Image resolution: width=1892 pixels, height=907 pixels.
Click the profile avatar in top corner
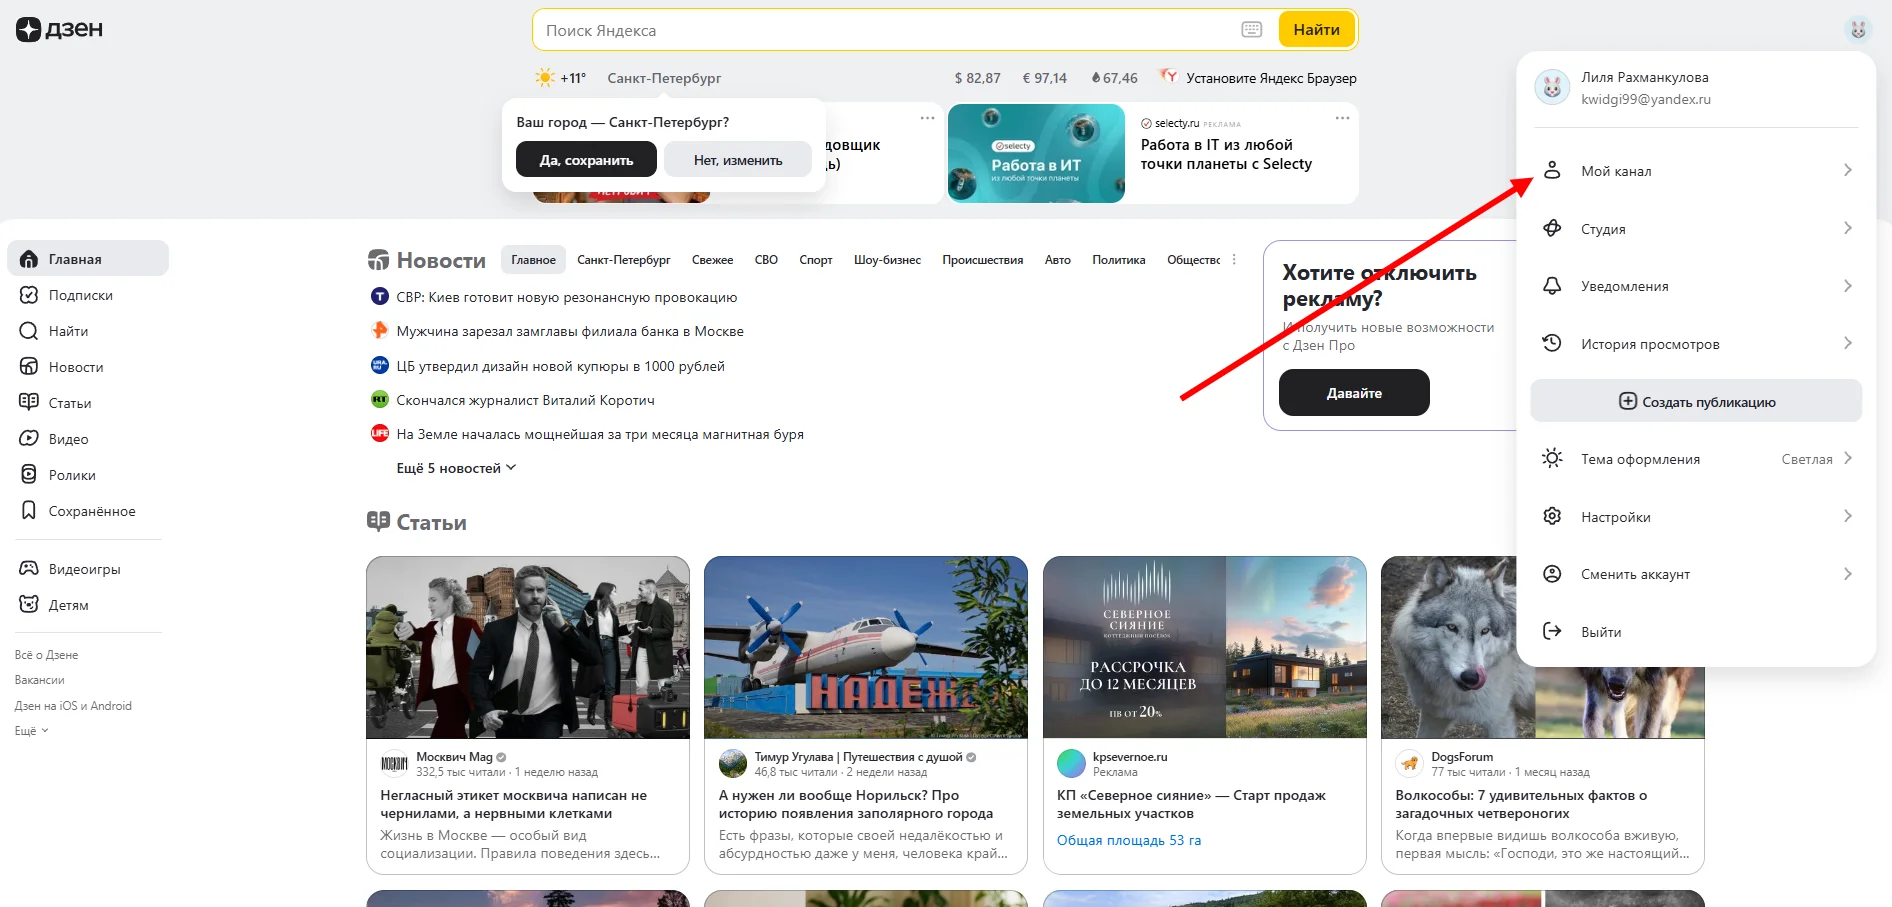click(x=1858, y=30)
